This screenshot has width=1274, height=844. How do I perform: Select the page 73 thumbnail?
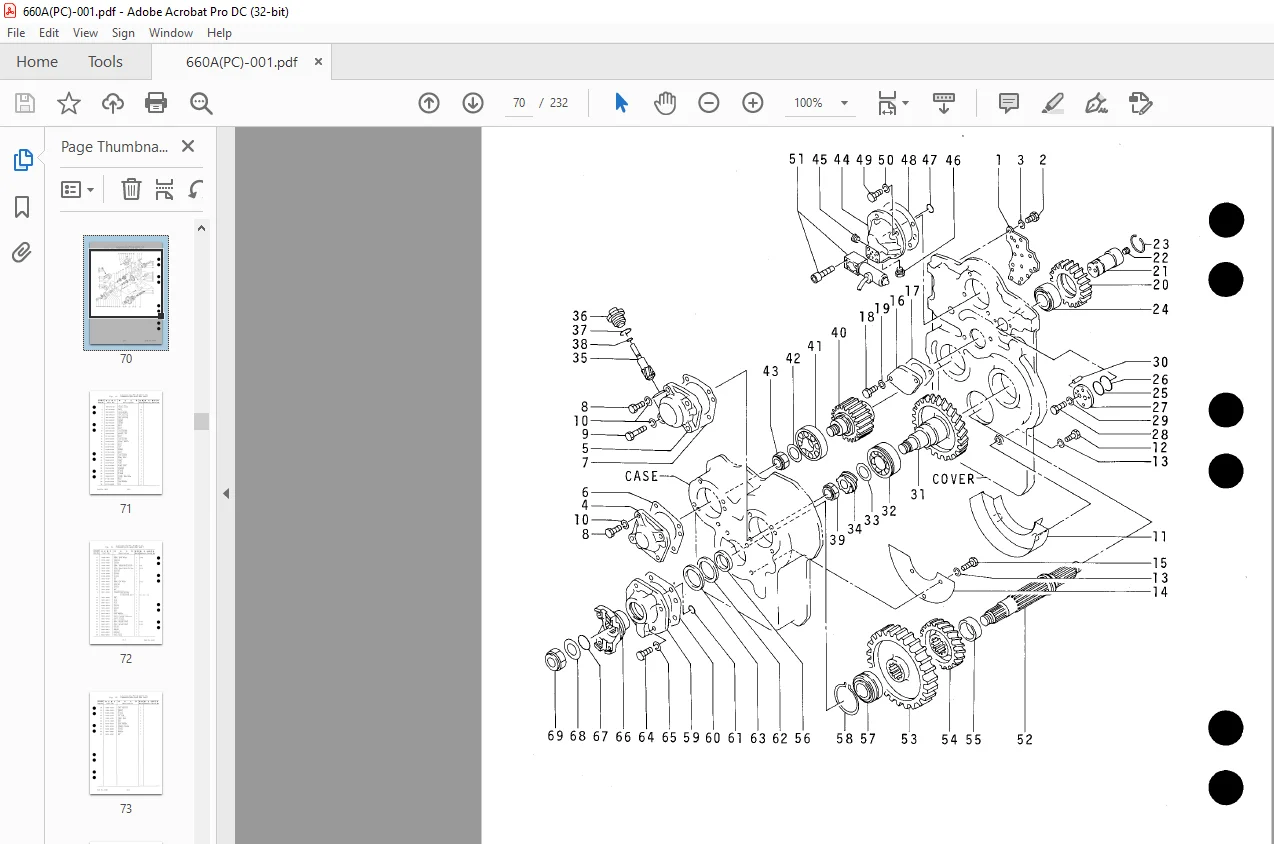coord(126,743)
